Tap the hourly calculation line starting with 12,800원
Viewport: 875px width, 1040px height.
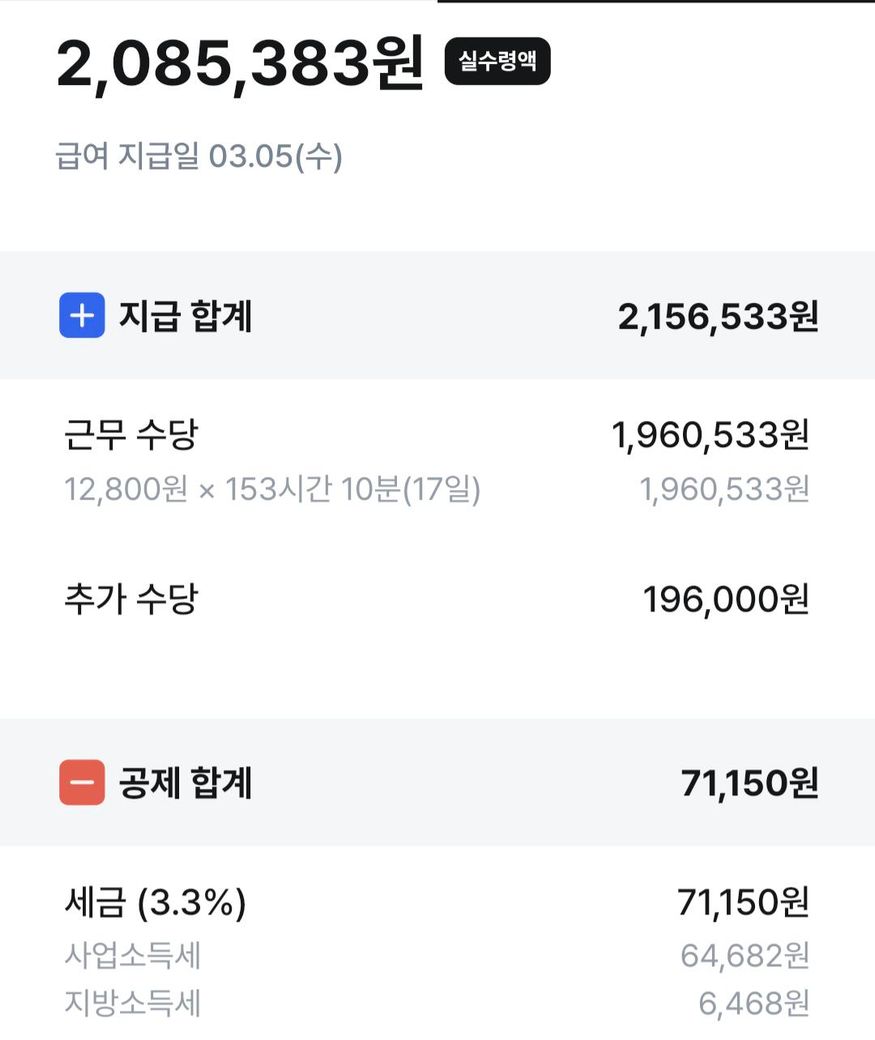point(272,490)
